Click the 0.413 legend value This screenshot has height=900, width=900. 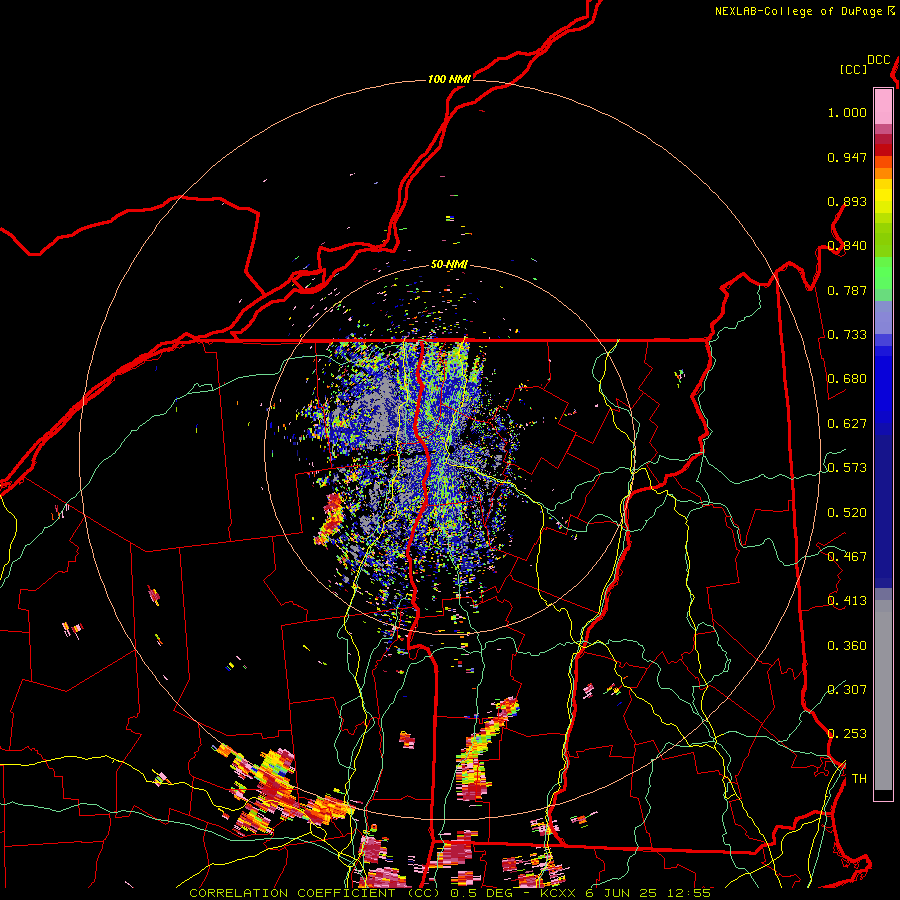847,601
